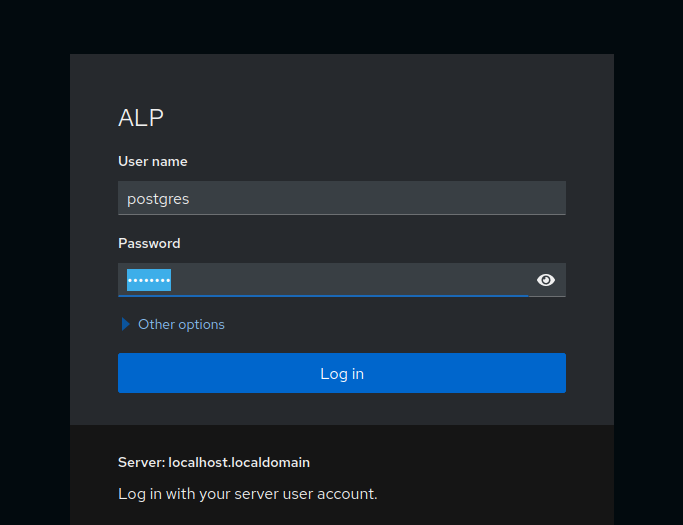Click the empty area of the password box

click(348, 280)
